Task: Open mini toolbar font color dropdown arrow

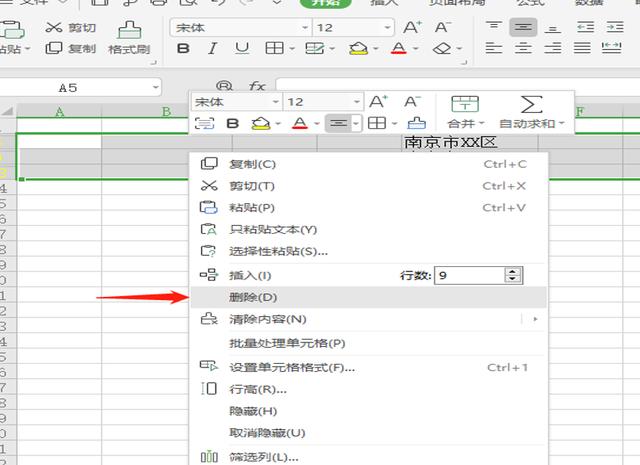Action: point(317,123)
